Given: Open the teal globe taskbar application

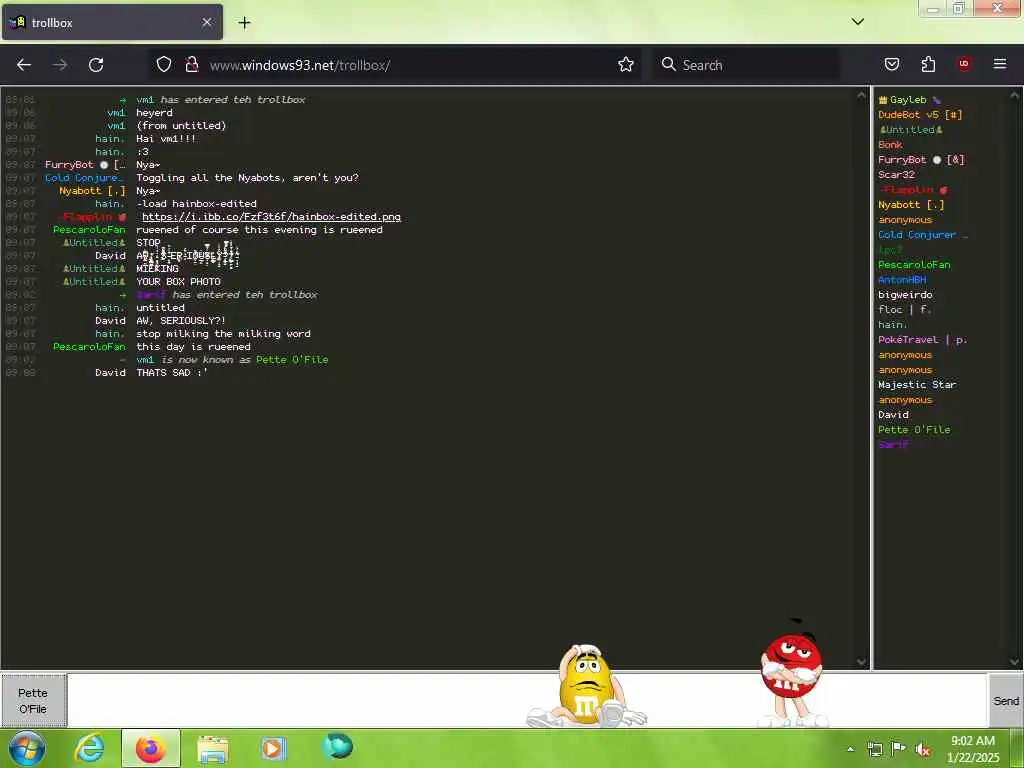Looking at the screenshot, I should [x=338, y=747].
